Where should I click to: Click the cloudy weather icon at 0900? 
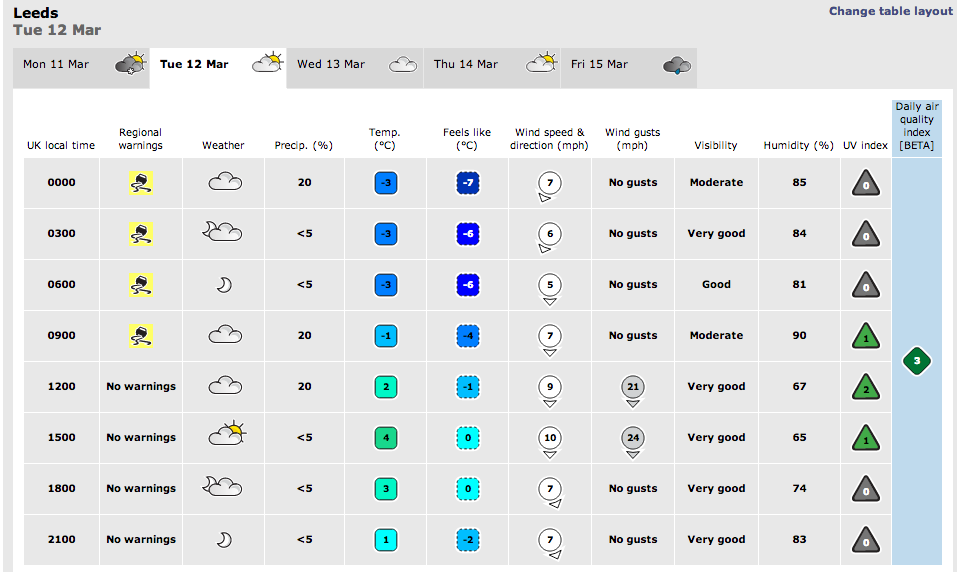[225, 335]
